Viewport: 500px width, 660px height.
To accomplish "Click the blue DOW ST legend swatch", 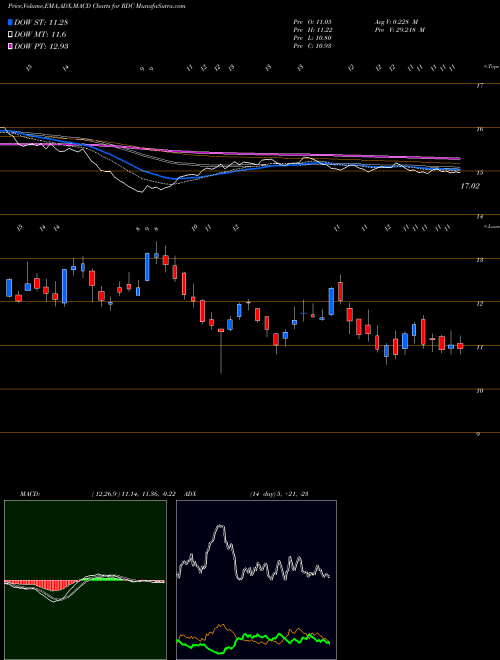I will (x=10, y=22).
